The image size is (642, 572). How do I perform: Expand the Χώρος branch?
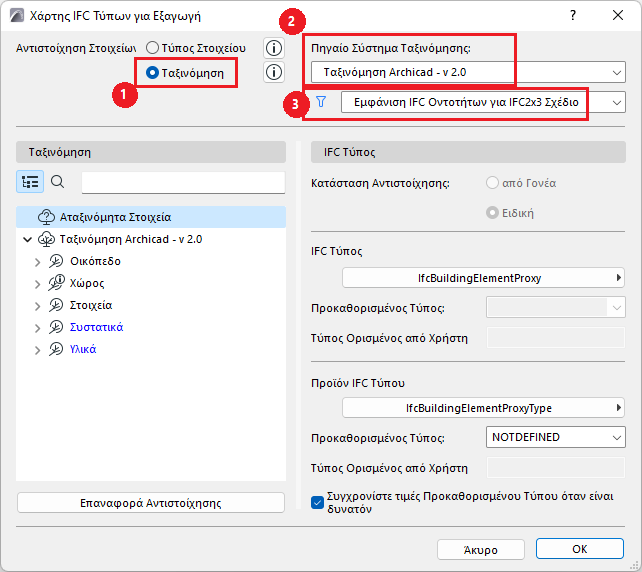38,284
